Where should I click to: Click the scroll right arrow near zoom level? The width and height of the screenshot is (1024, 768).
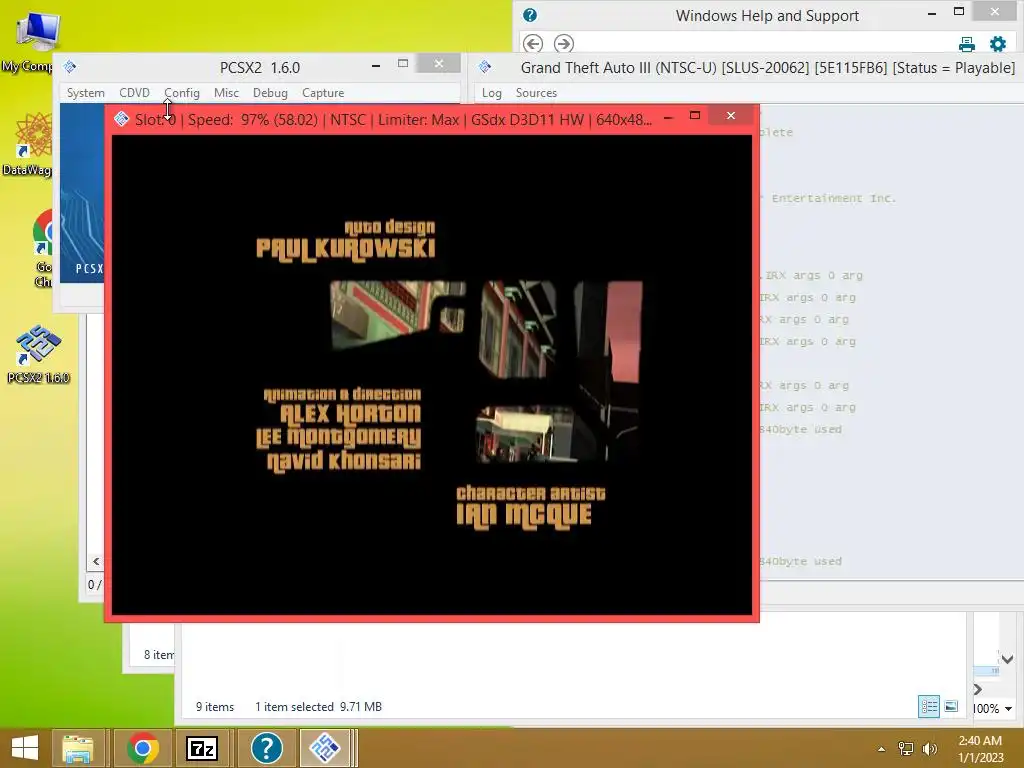(x=978, y=689)
